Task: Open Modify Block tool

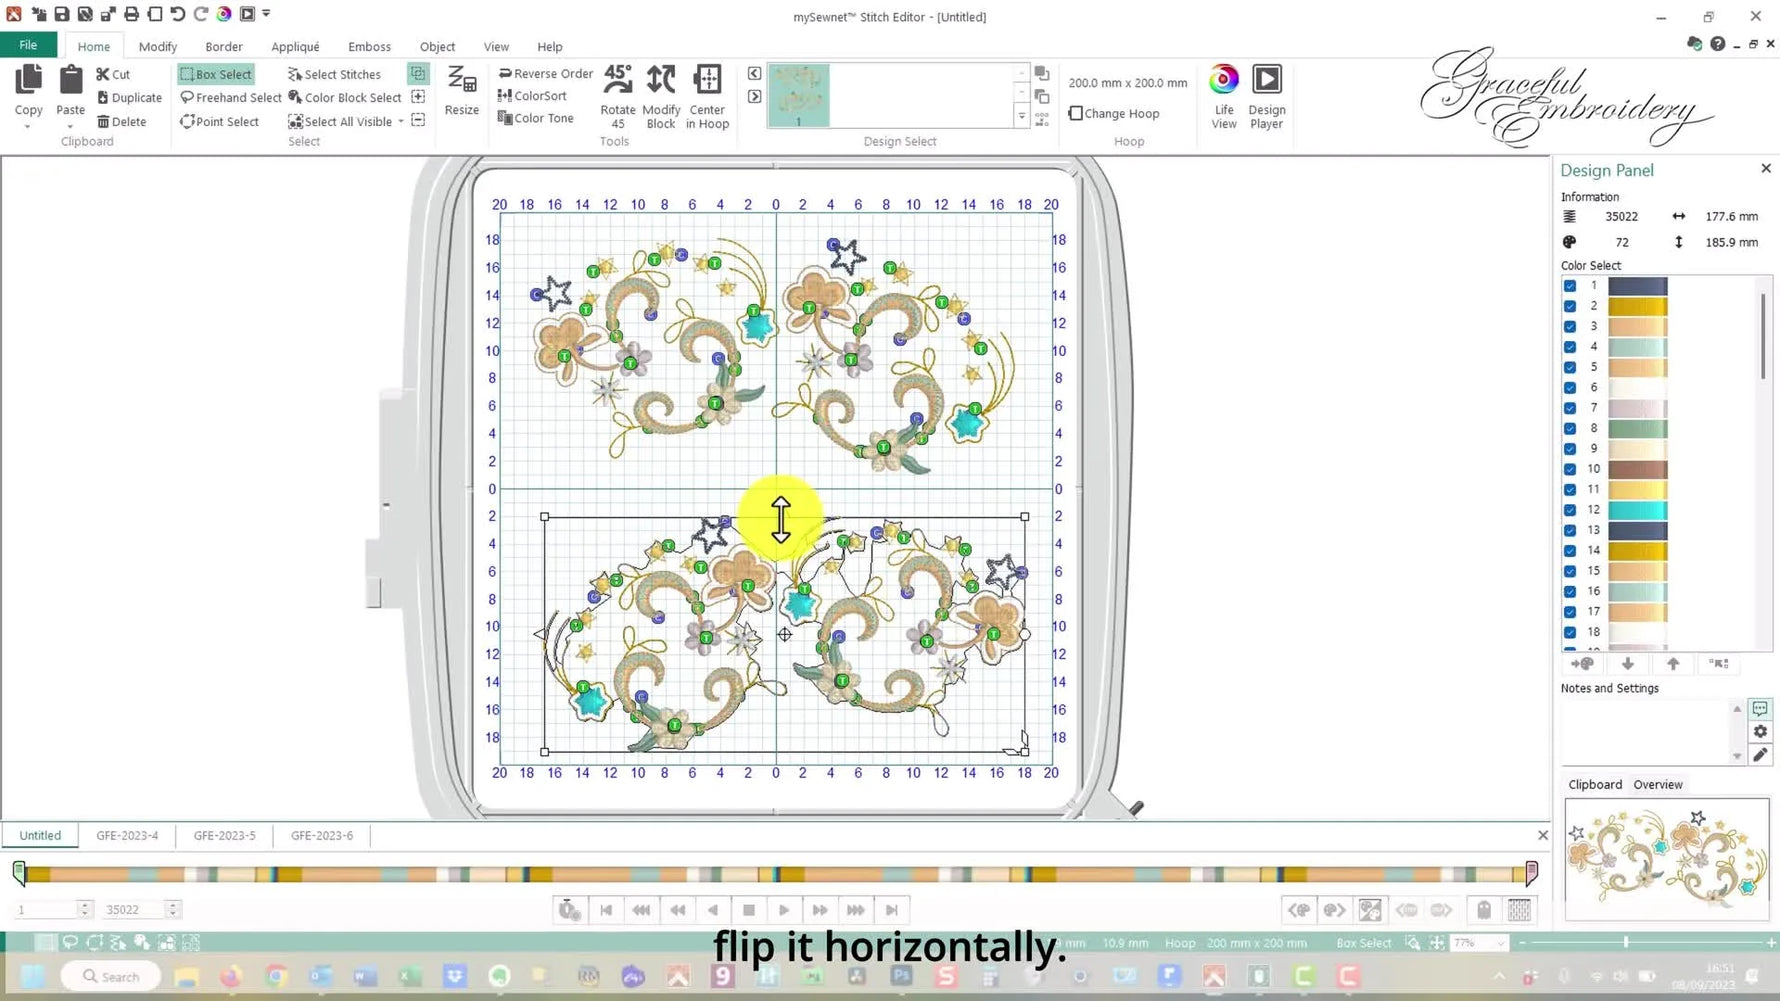Action: (x=661, y=96)
